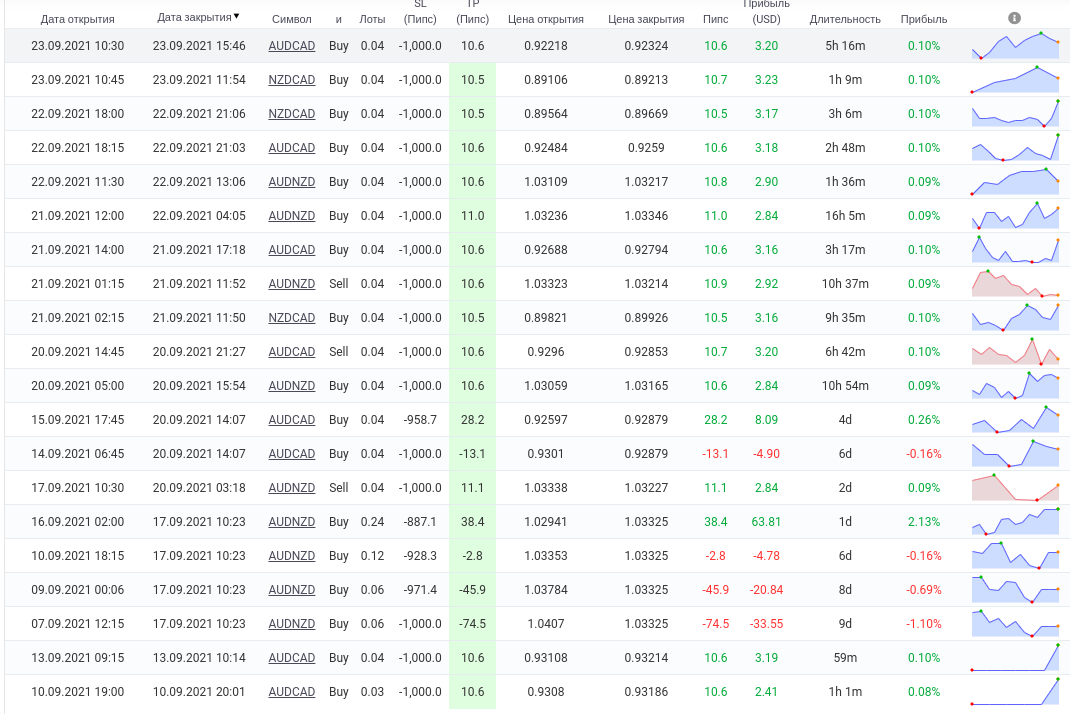Sort table by Дата открытия column

[77, 19]
